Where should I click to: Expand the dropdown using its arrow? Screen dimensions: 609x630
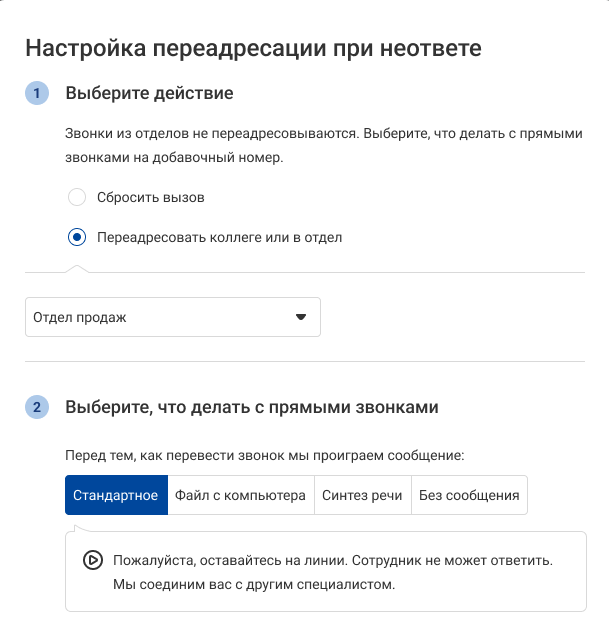point(300,317)
